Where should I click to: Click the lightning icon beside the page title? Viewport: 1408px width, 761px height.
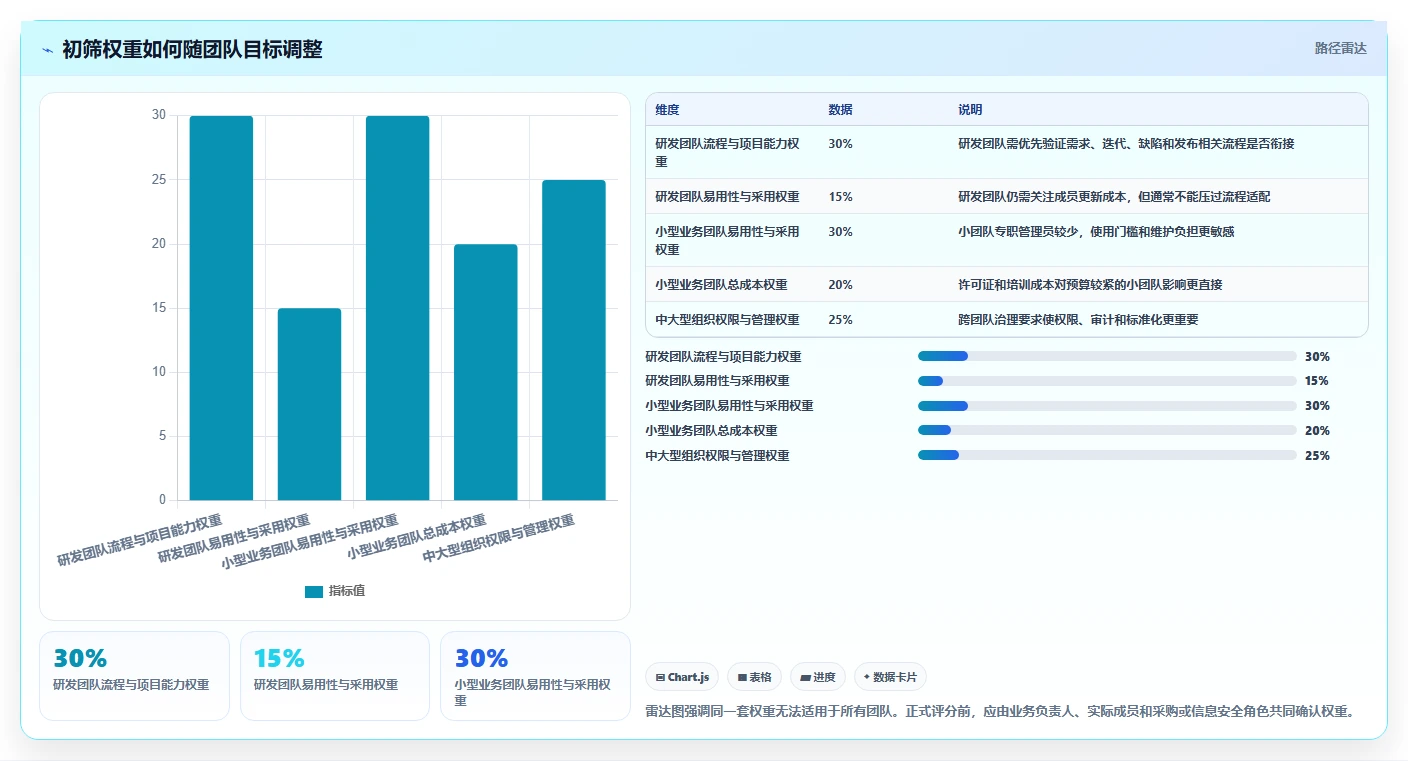(x=47, y=50)
